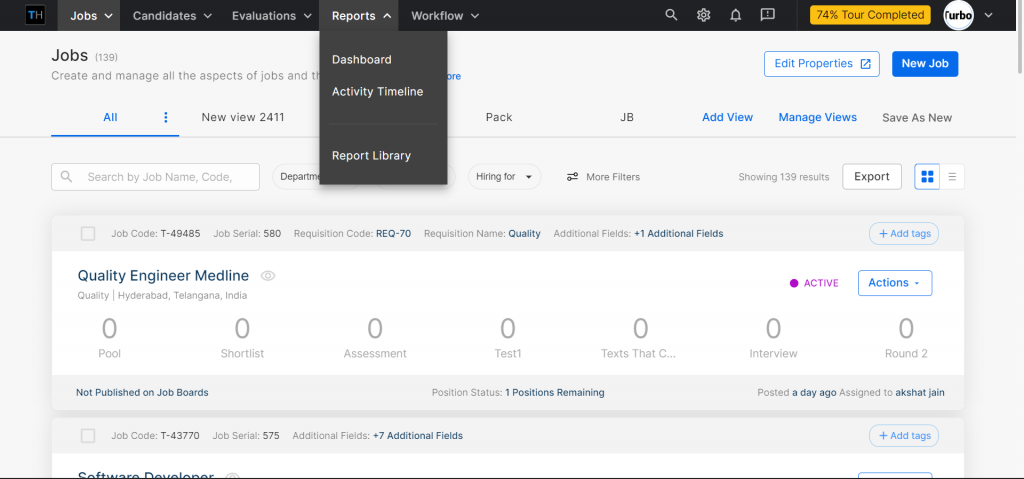This screenshot has height=479, width=1024.
Task: Click the feedback chat icon
Action: point(767,15)
